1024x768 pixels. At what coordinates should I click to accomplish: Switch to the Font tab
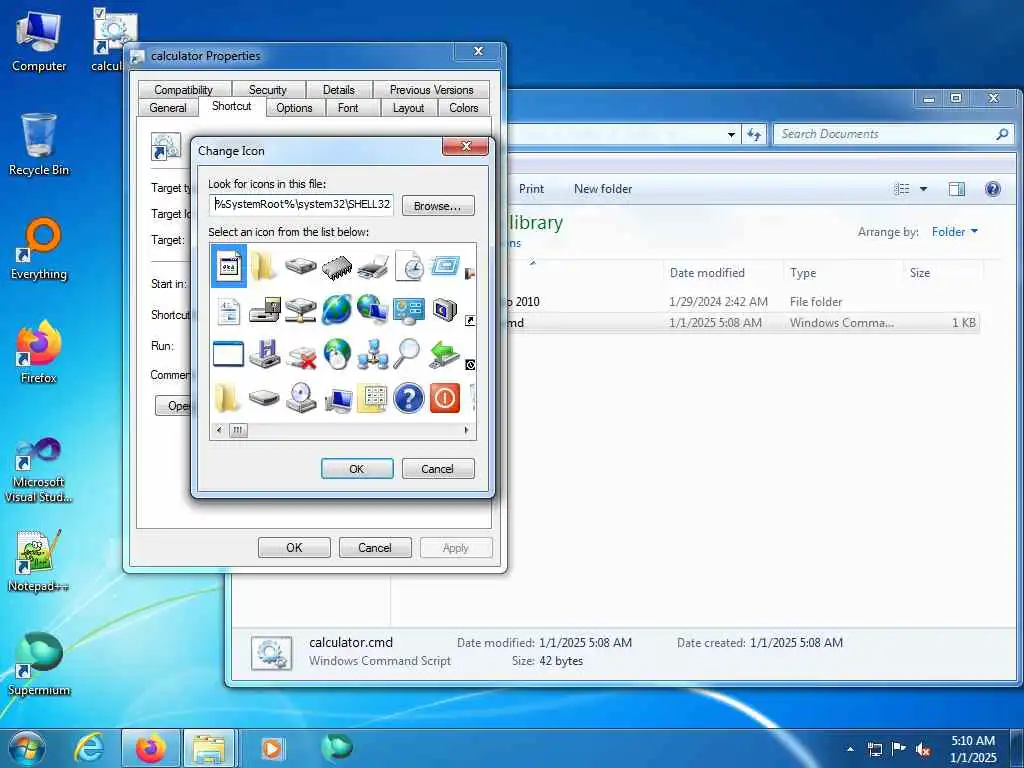pyautogui.click(x=348, y=108)
